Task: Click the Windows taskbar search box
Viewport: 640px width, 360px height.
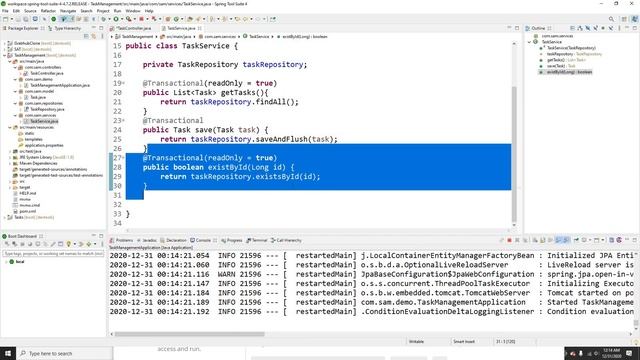Action: click(x=64, y=353)
